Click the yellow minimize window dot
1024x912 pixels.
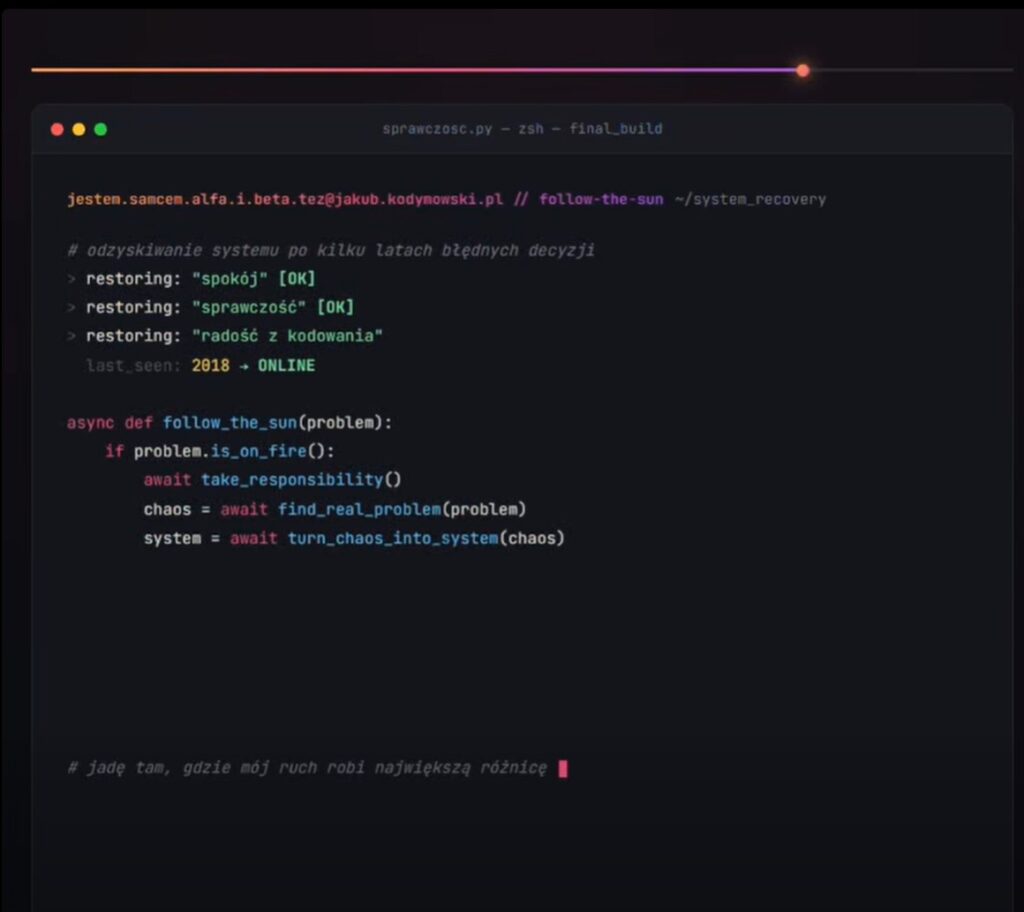[79, 129]
